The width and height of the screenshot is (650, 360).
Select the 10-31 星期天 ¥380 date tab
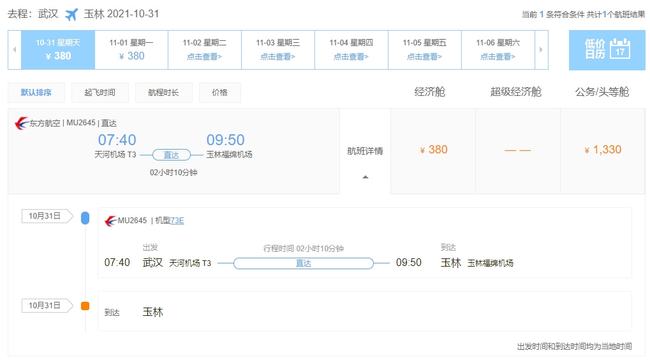point(58,50)
